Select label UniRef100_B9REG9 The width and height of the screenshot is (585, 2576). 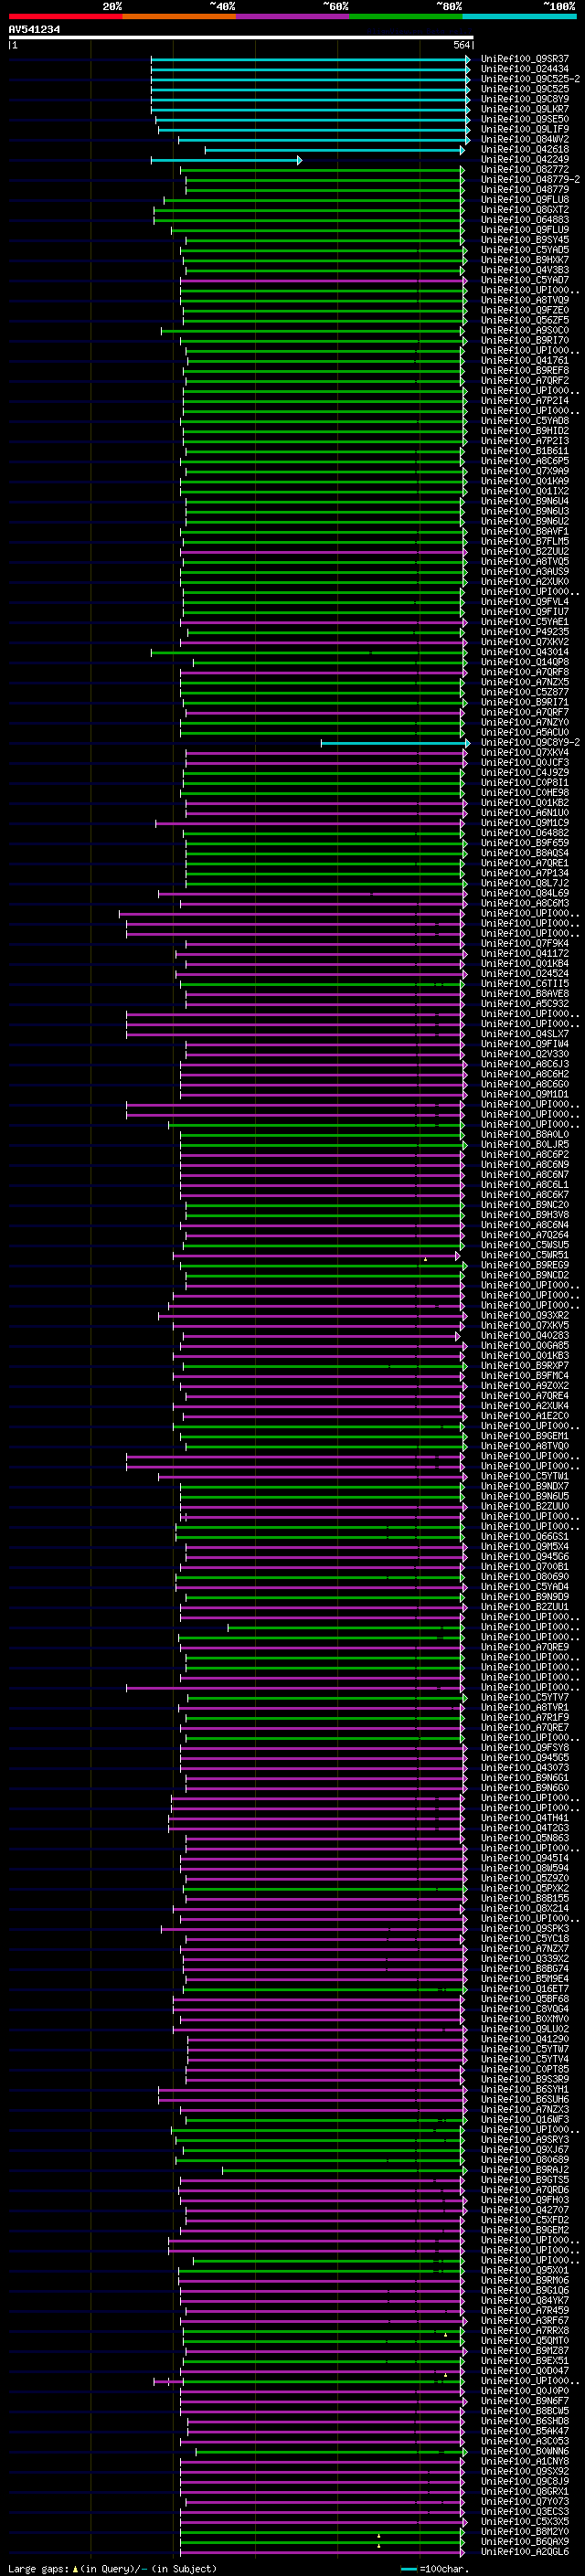point(525,1265)
